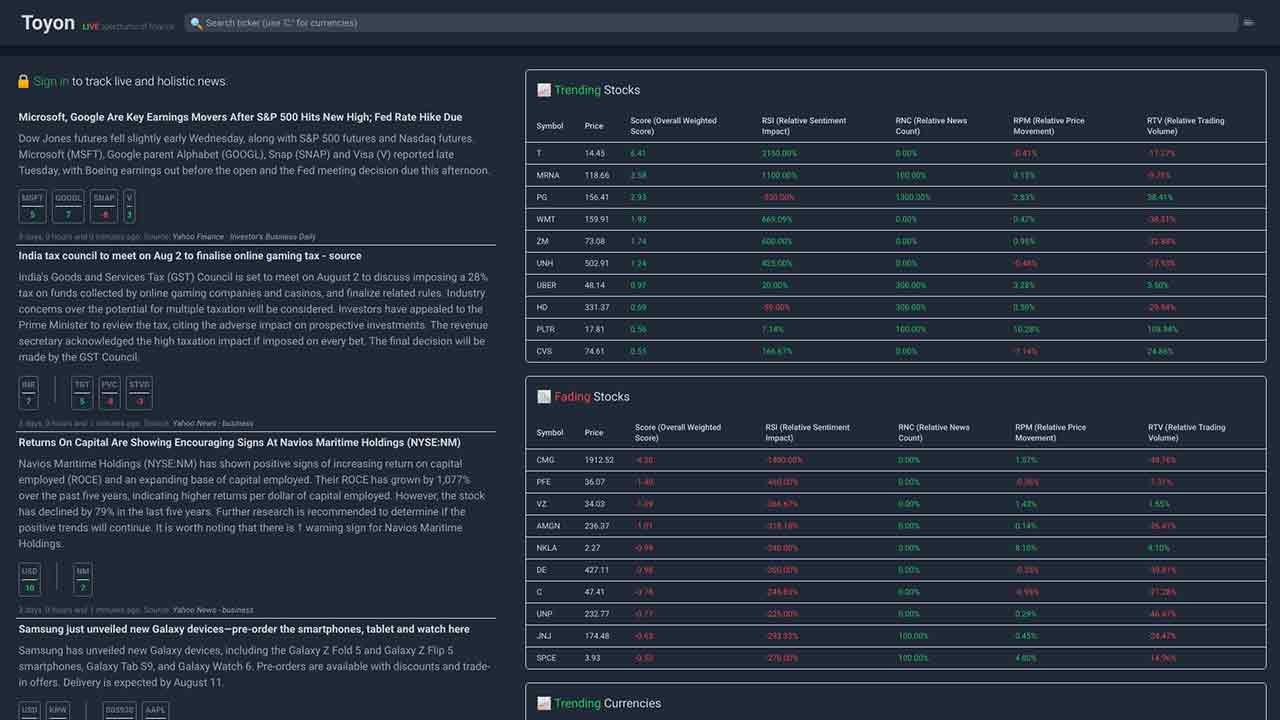Open the GOOGL ticker badge
The width and height of the screenshot is (1280, 720).
(x=68, y=206)
